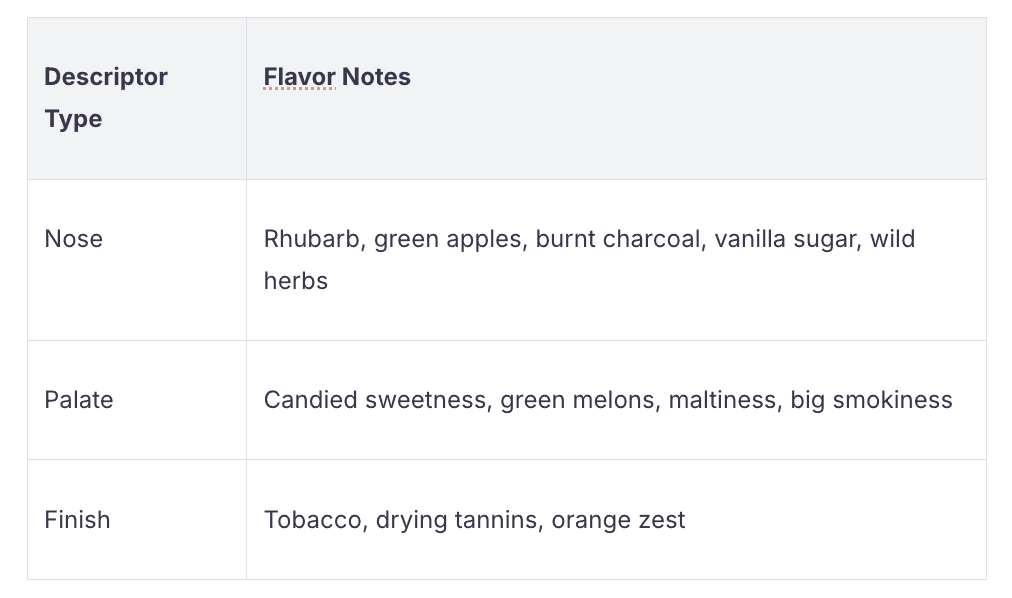This screenshot has height=598, width=1012.
Task: Click the word Type in header
Action: point(74,119)
